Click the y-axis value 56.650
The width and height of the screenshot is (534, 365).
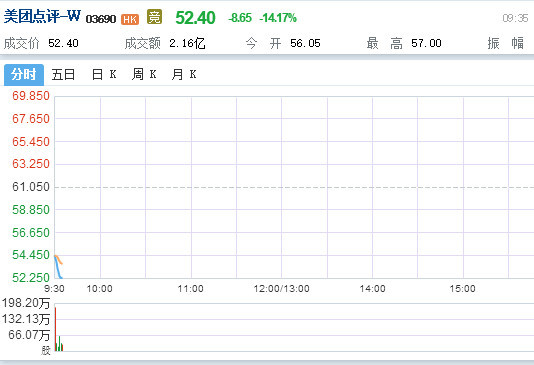31,233
